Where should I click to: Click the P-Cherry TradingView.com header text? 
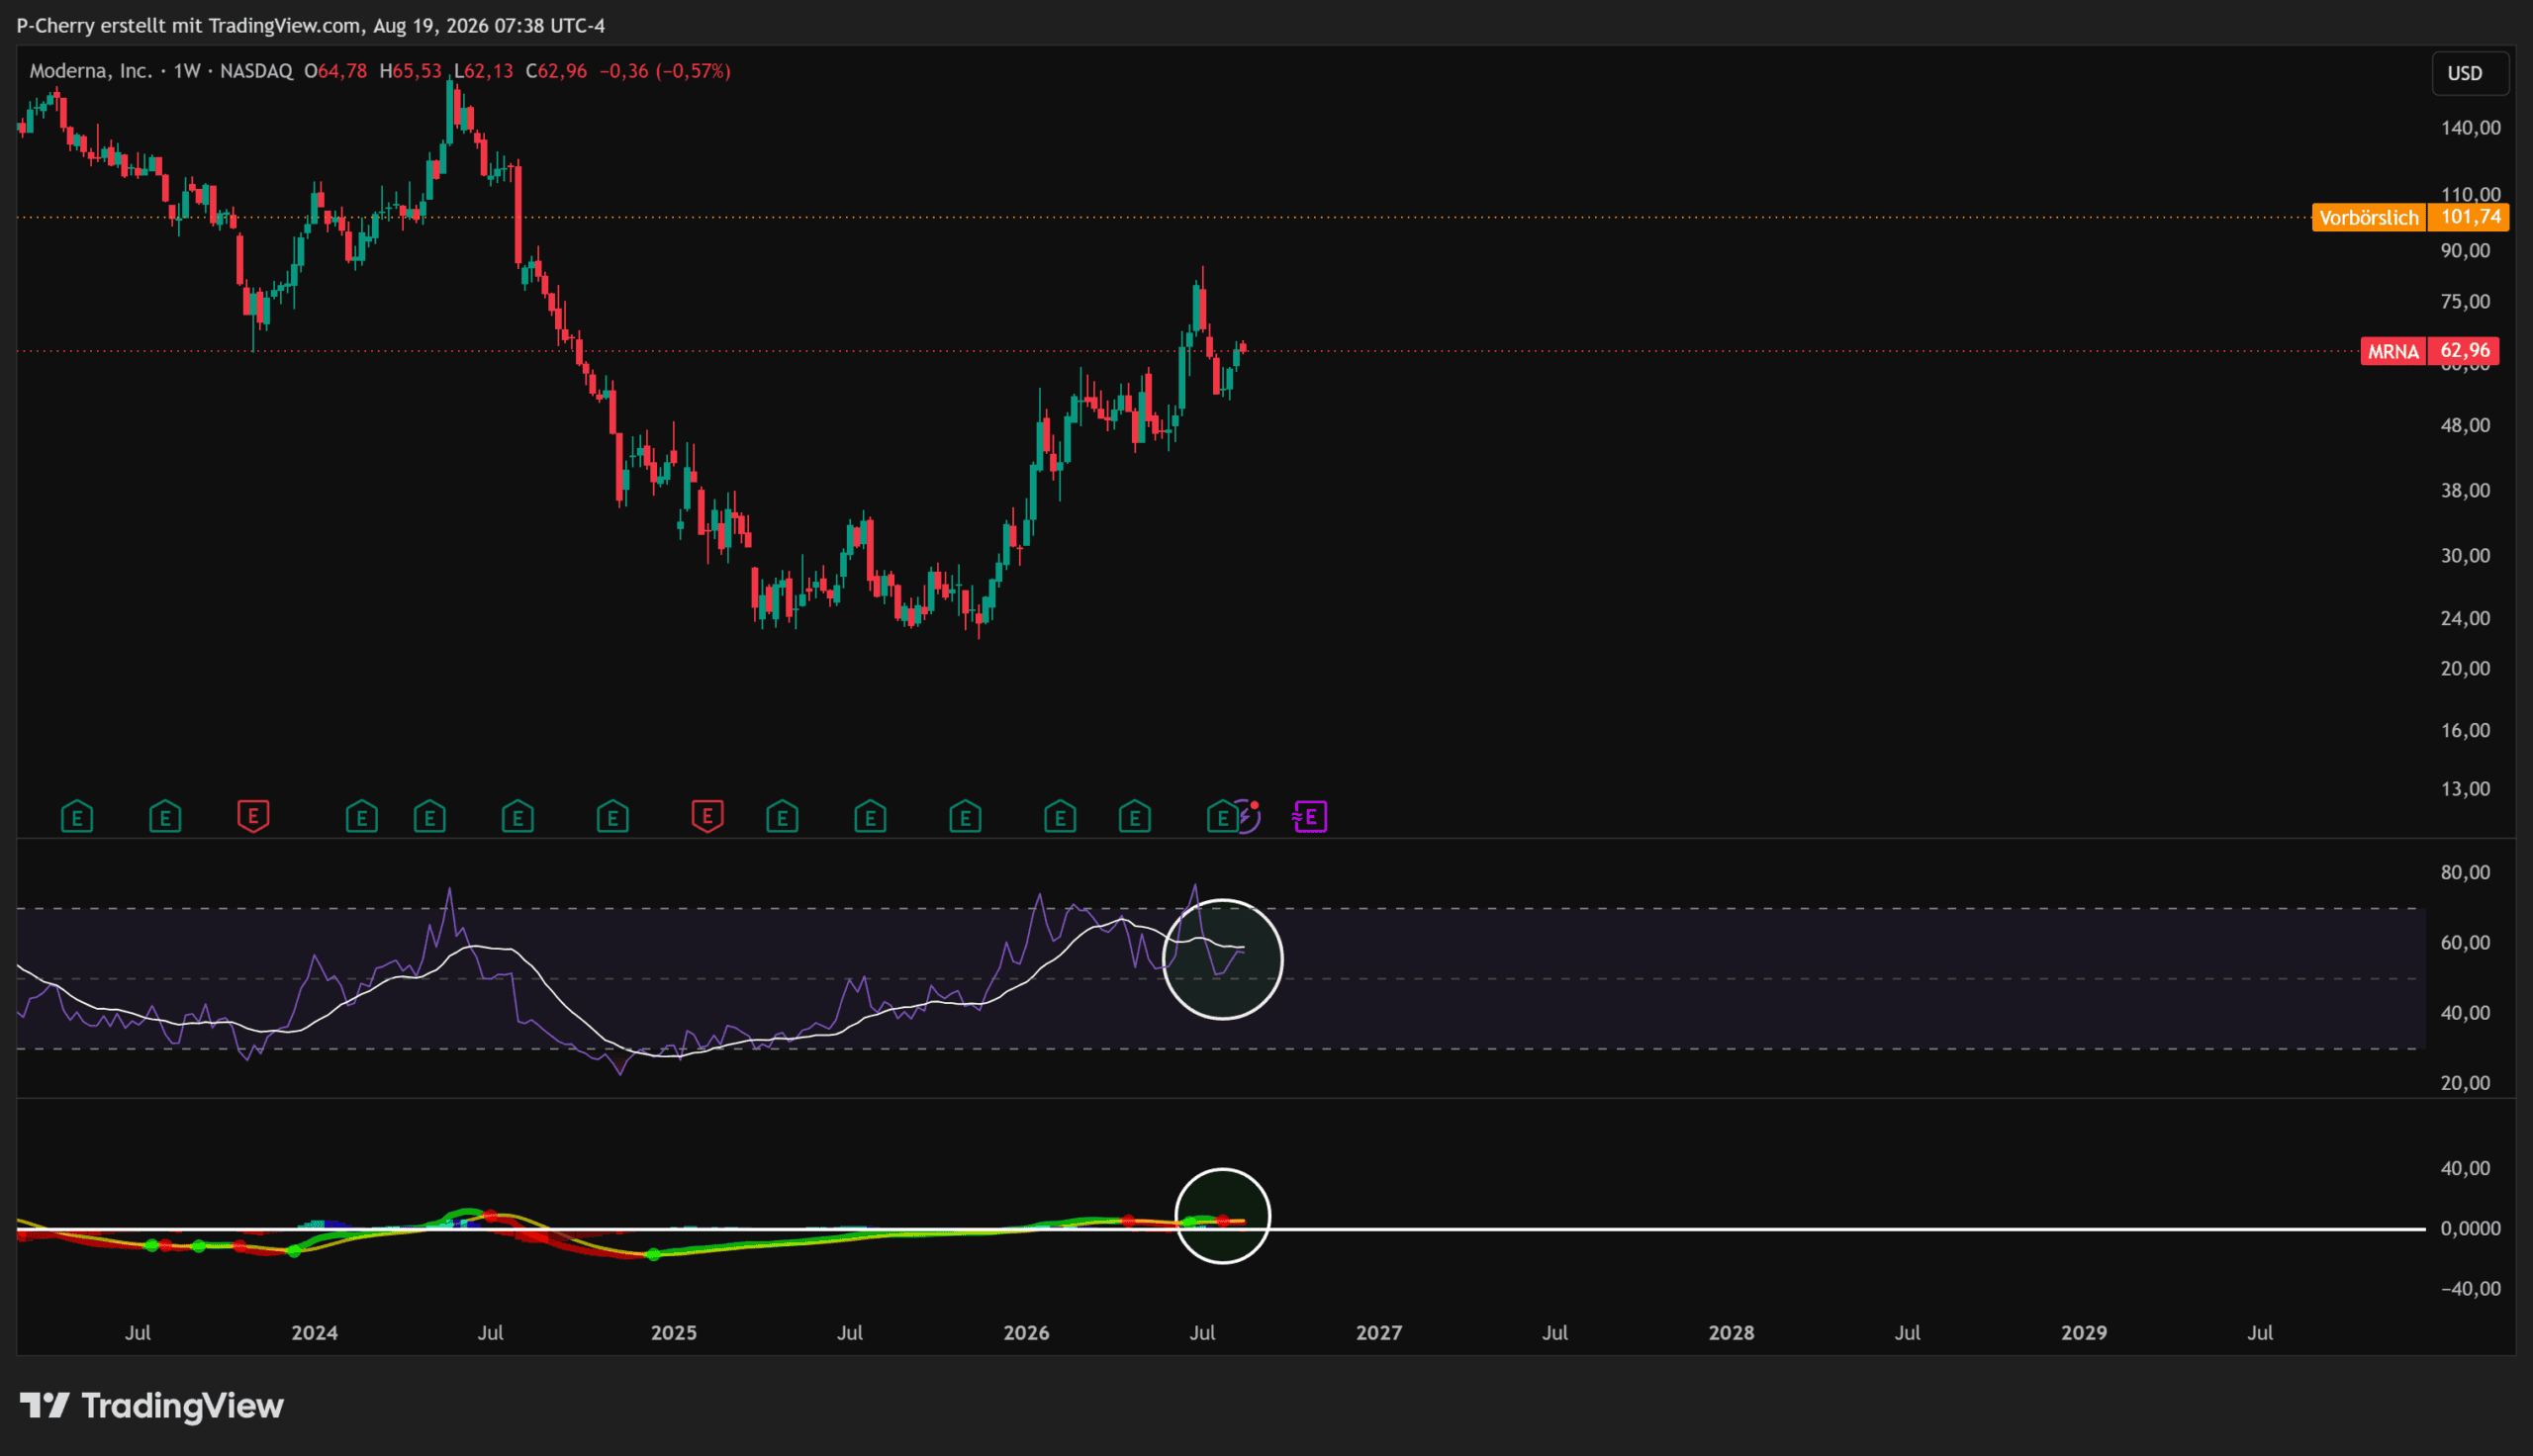(x=311, y=26)
